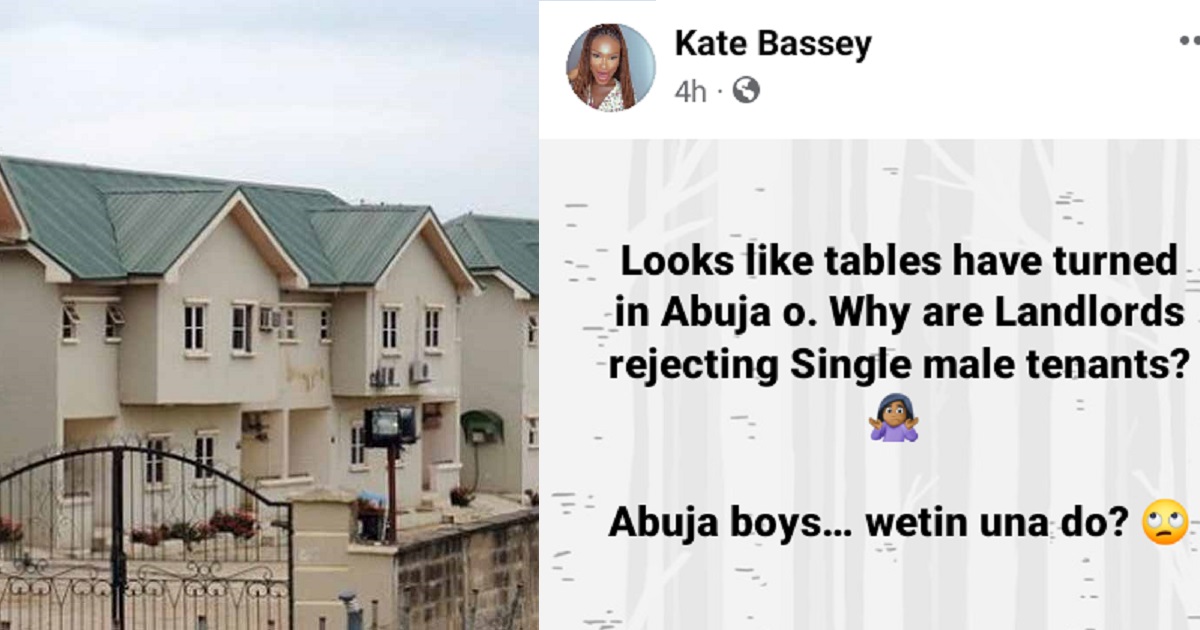
Task: Click the 4h post timestamp
Action: [690, 92]
